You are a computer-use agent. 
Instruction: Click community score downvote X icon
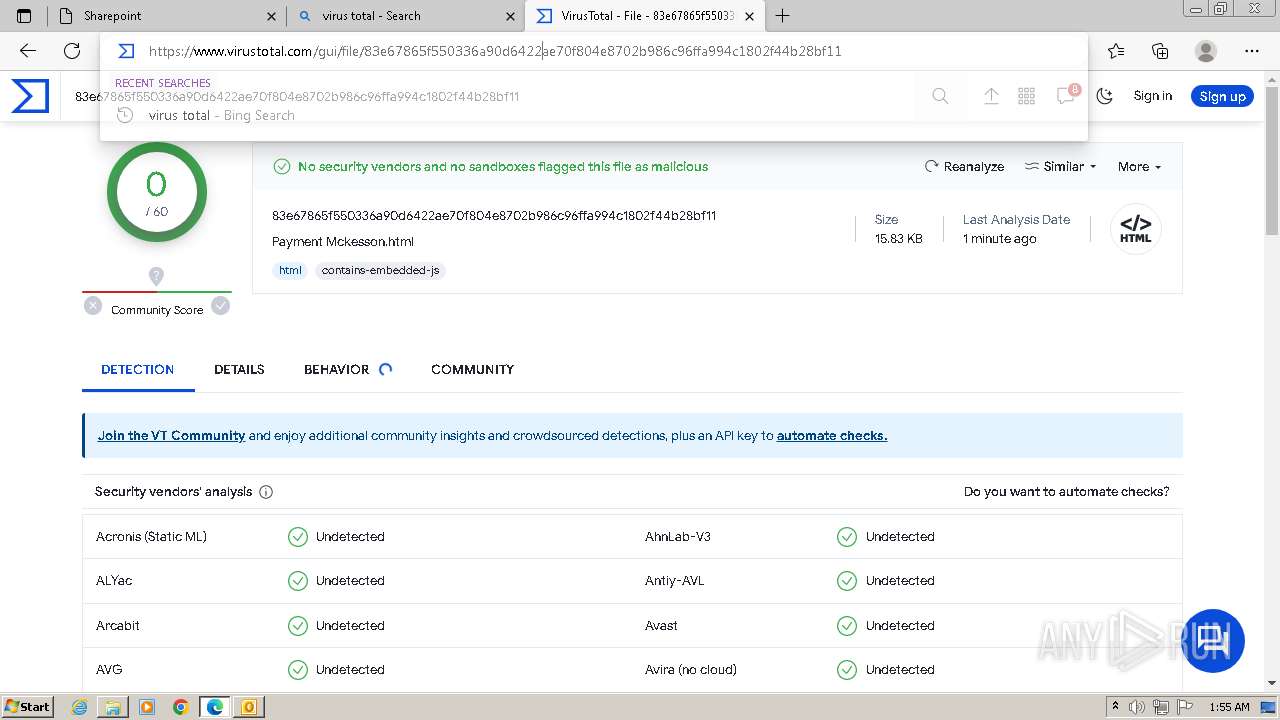point(93,306)
